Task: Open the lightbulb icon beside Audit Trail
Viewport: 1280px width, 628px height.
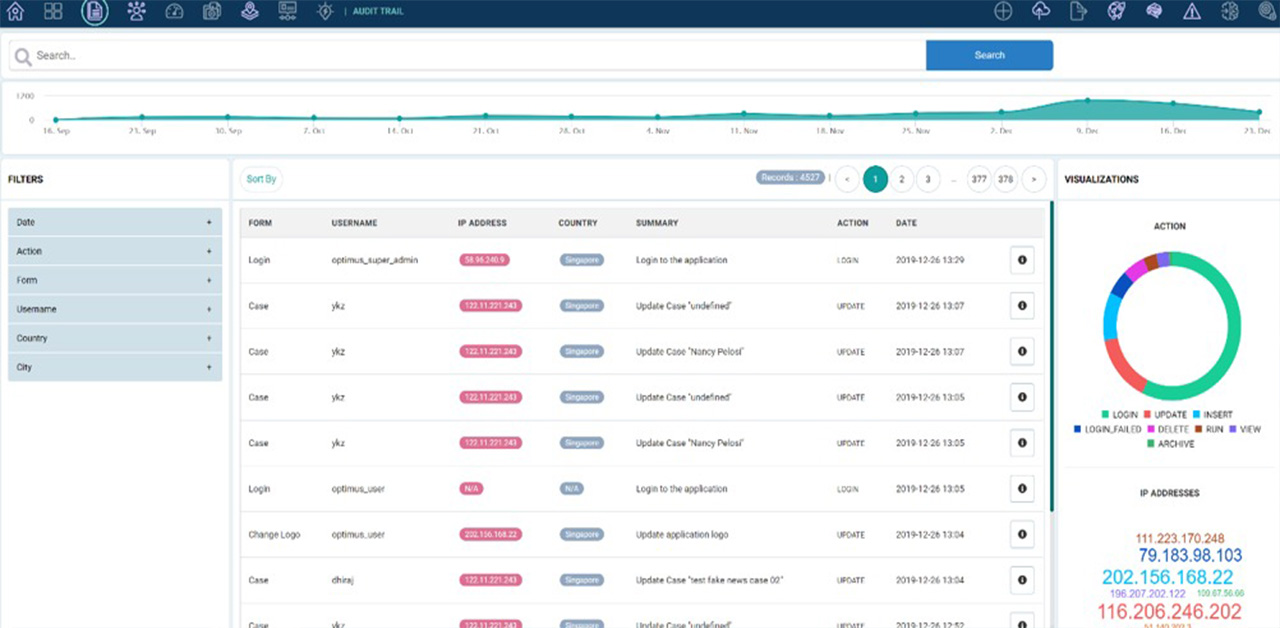Action: [324, 11]
